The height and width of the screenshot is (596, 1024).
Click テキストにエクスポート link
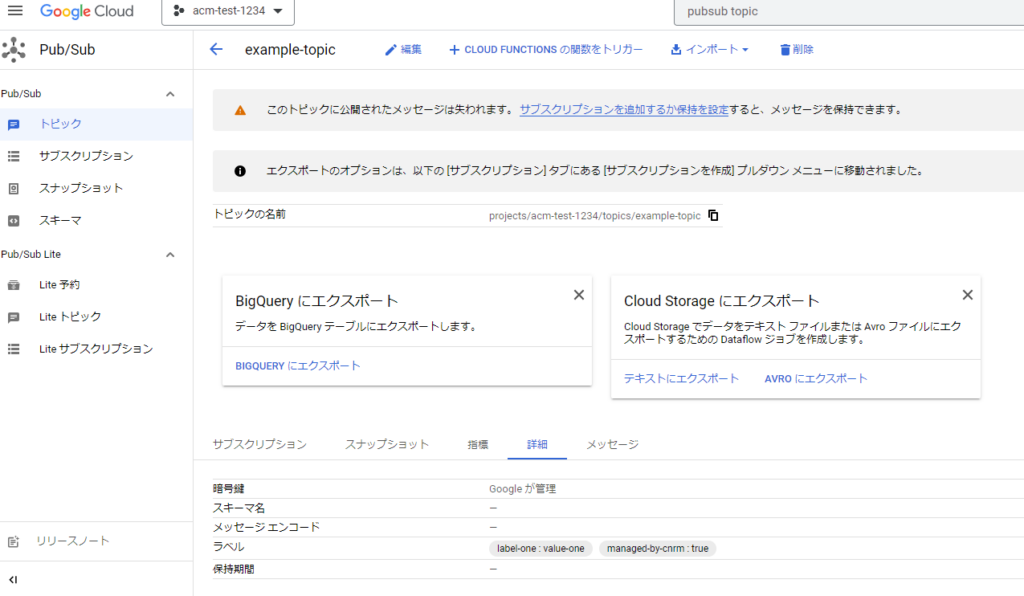coord(681,379)
